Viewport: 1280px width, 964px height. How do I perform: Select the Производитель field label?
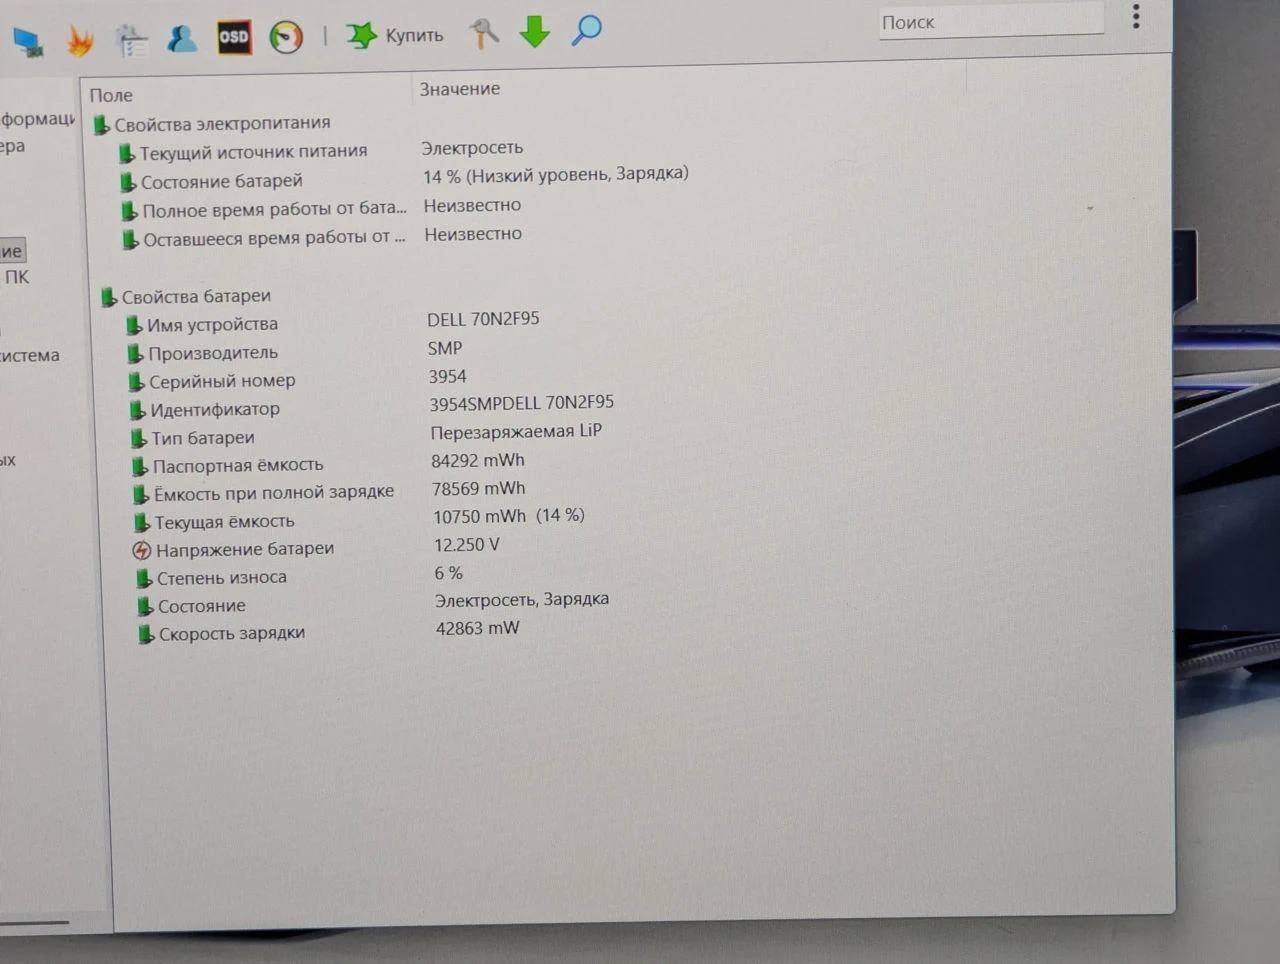pyautogui.click(x=213, y=353)
